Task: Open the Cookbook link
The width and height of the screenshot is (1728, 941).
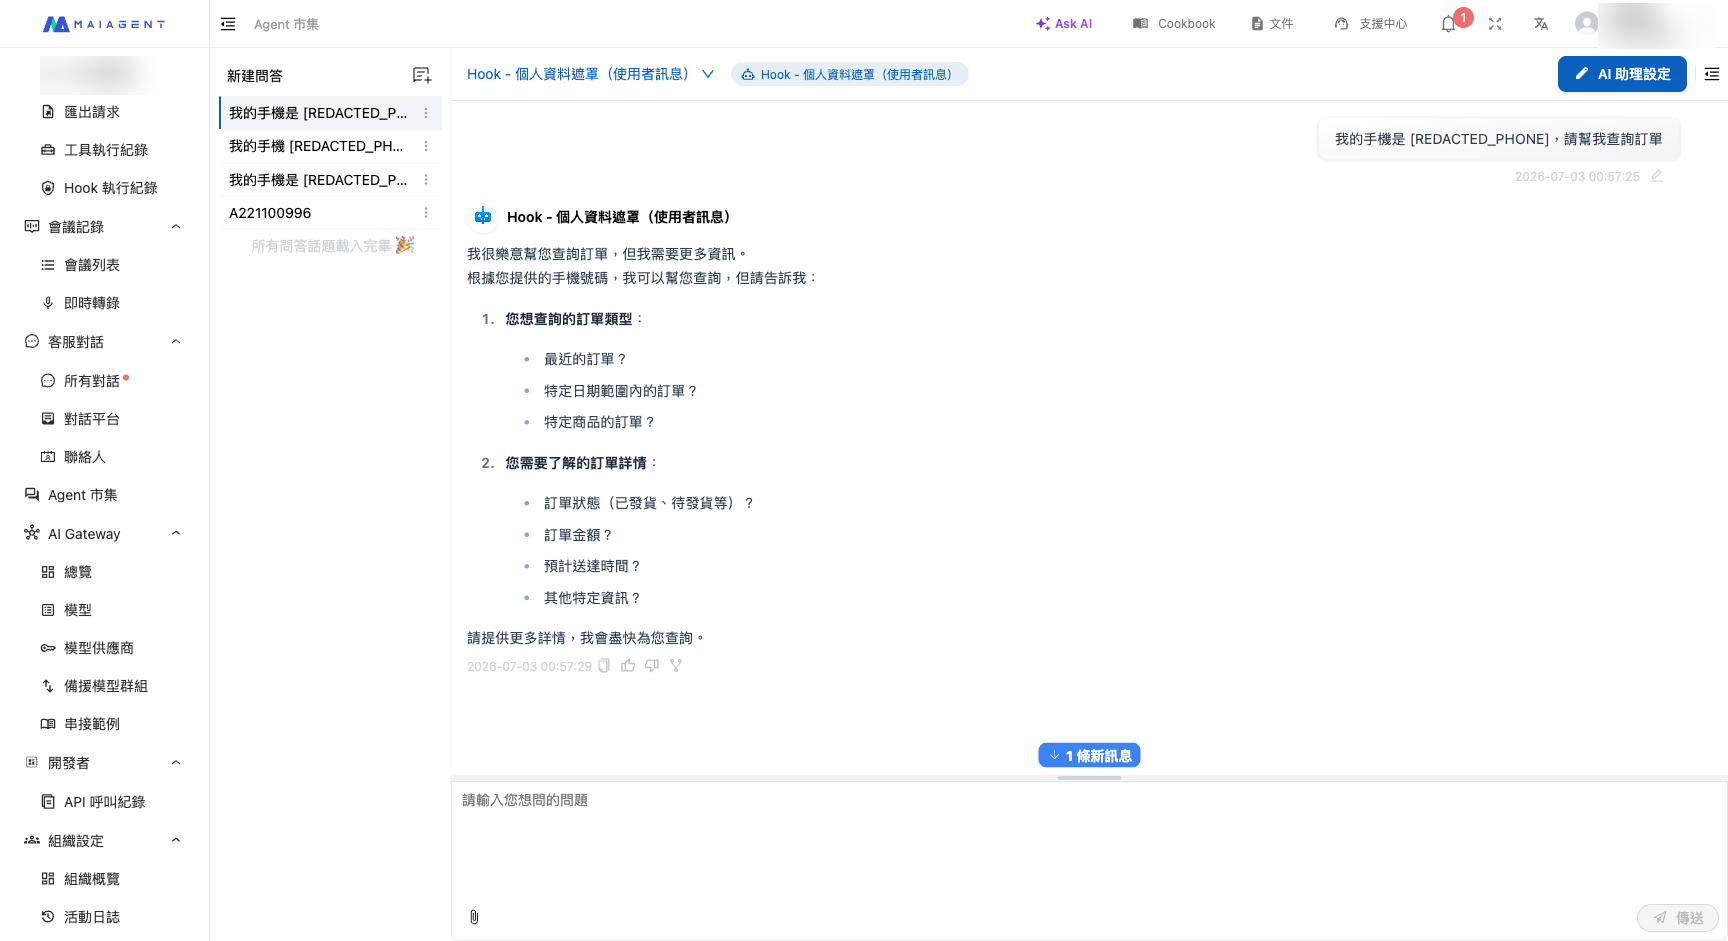Action: tap(1174, 24)
